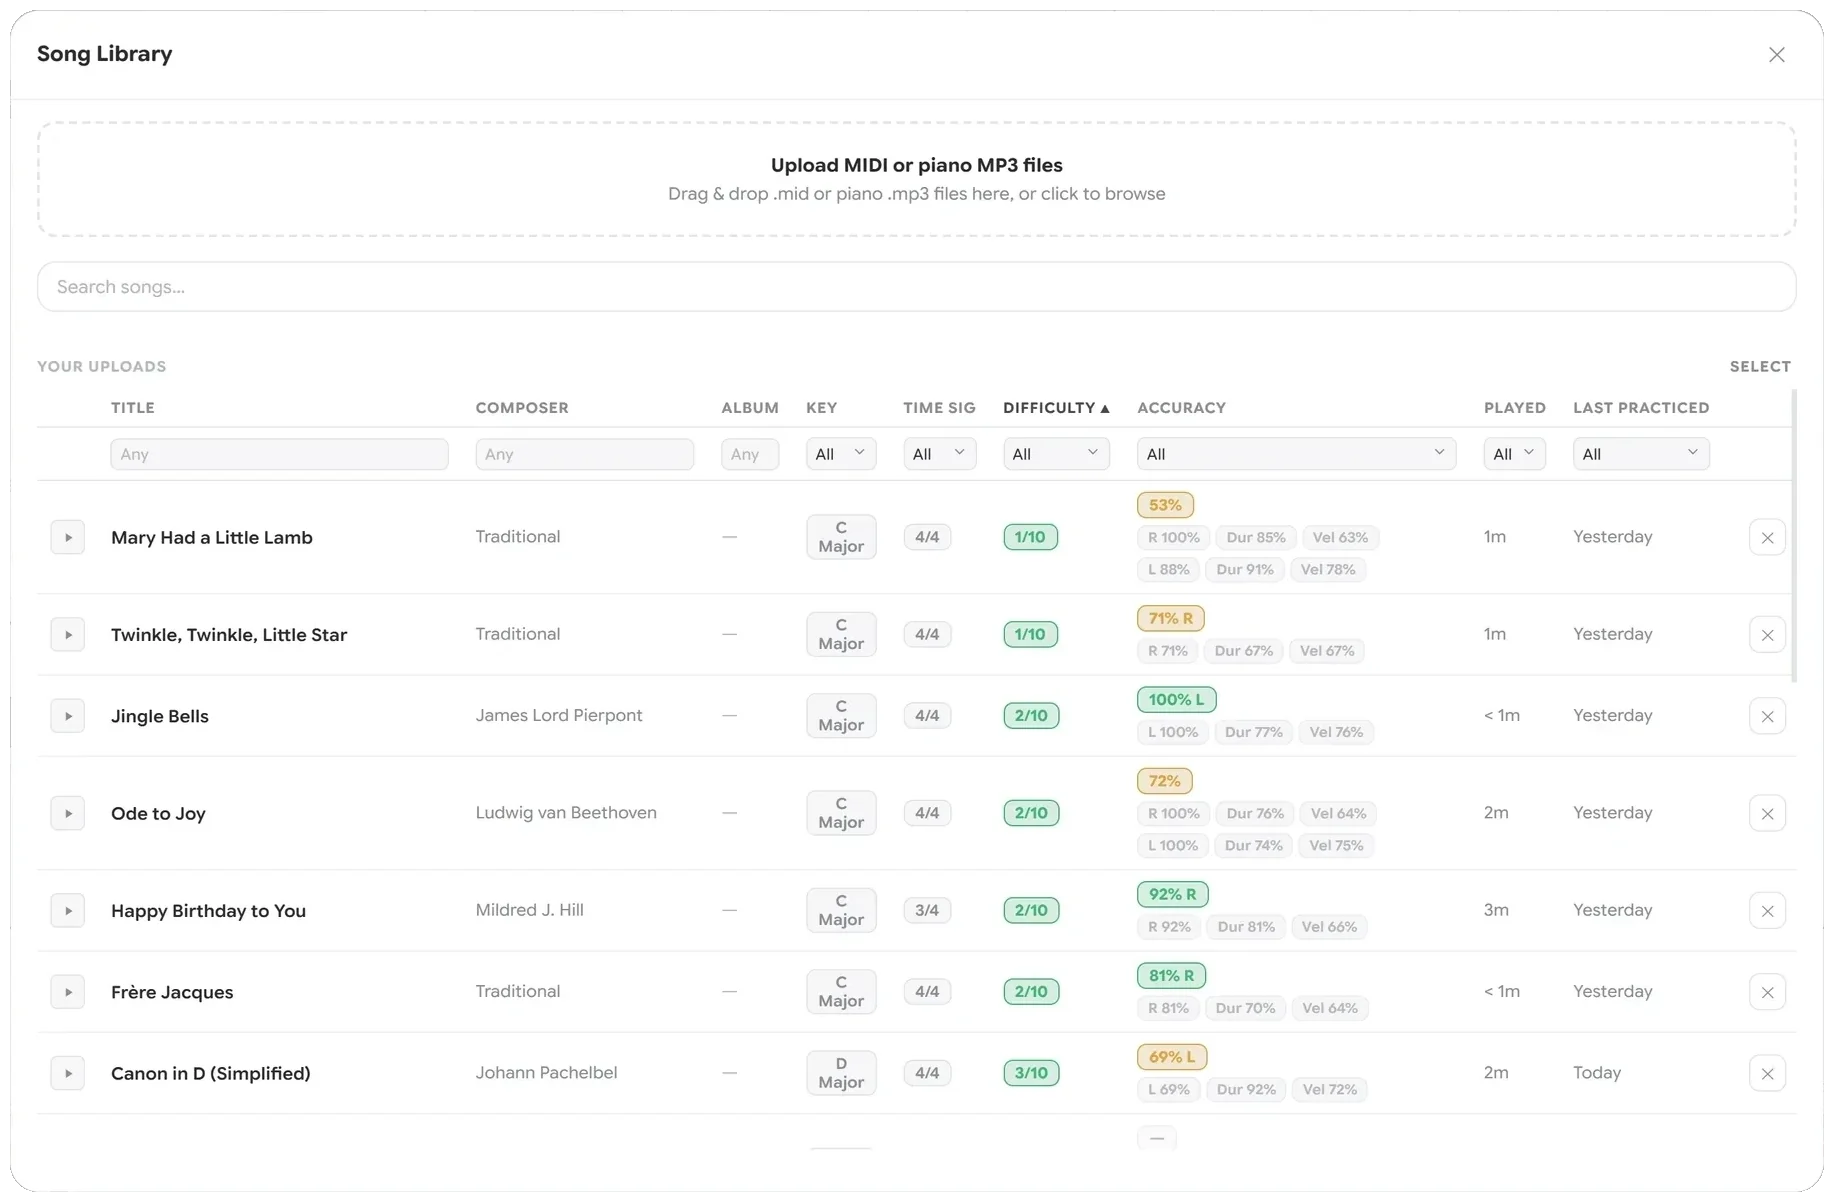
Task: Click the D Major key badge
Action: [841, 1073]
